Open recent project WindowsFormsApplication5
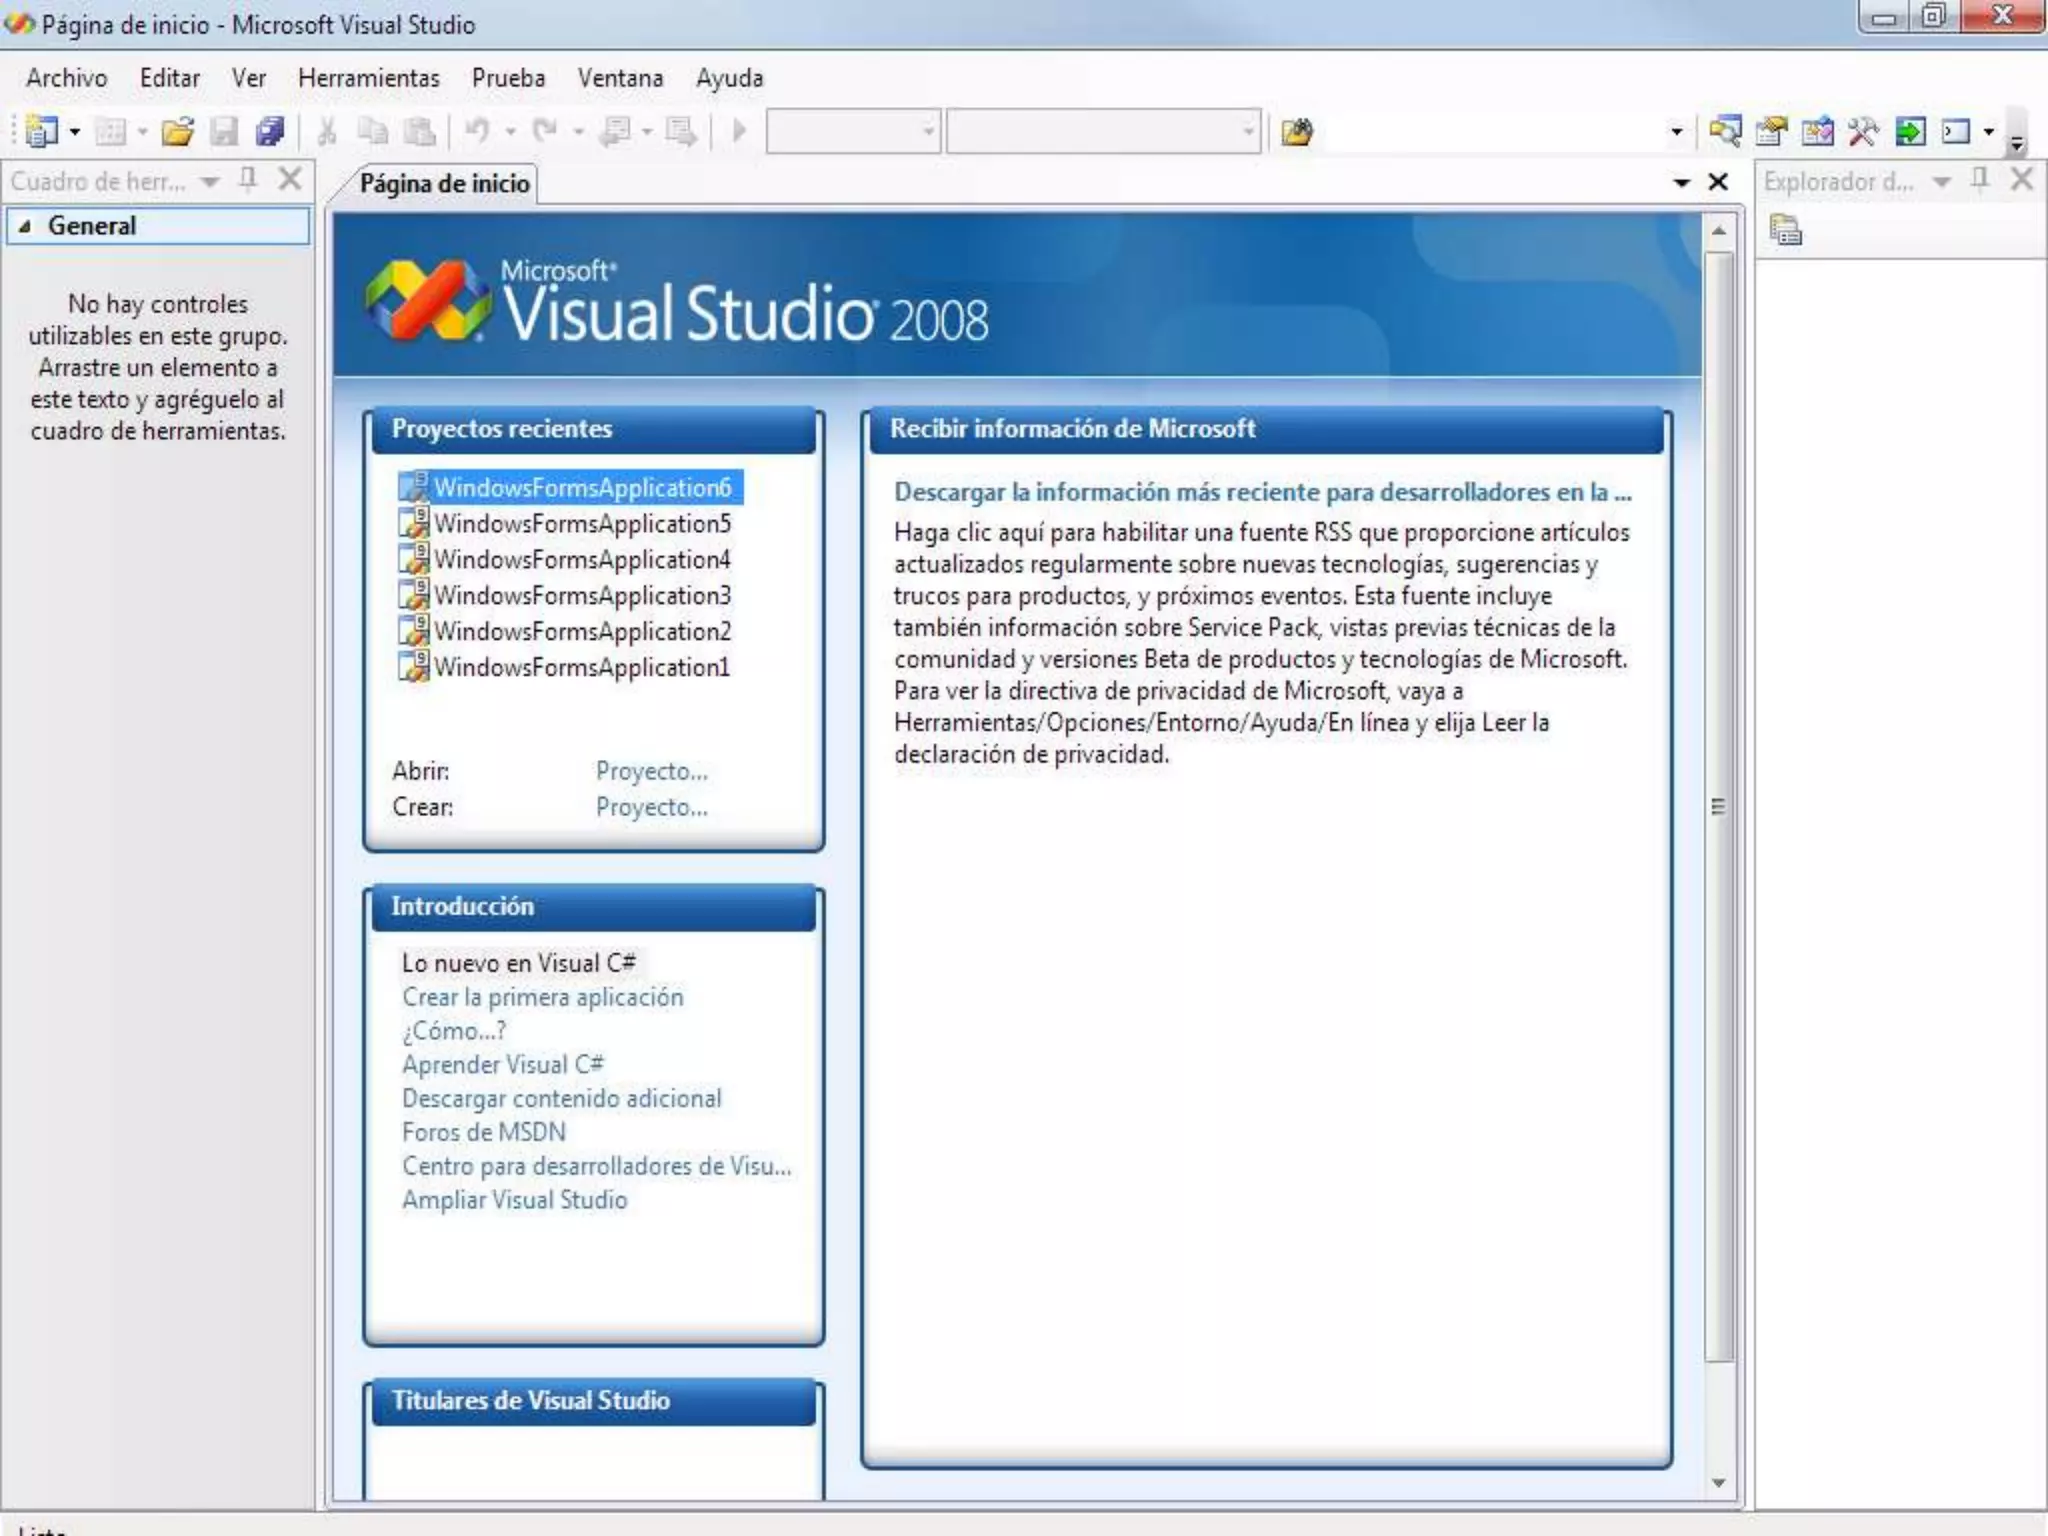The height and width of the screenshot is (1536, 2048). coord(582,523)
